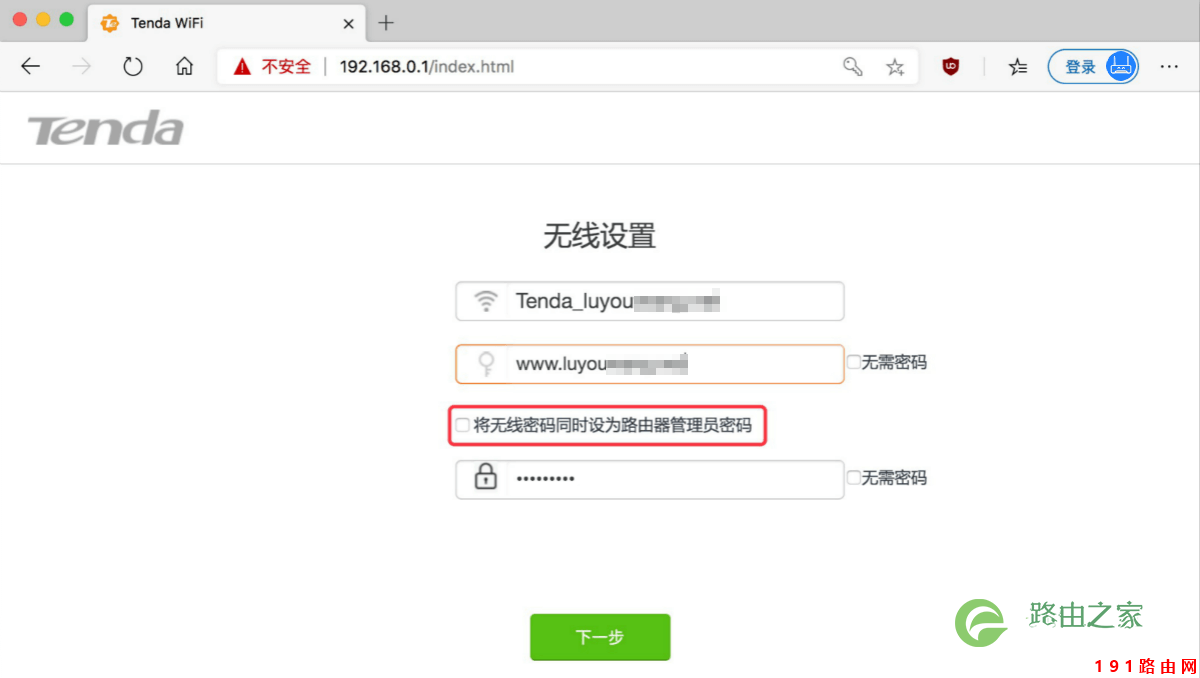Viewport: 1200px width, 678px height.
Task: Click the green 下一步 button
Action: (x=600, y=637)
